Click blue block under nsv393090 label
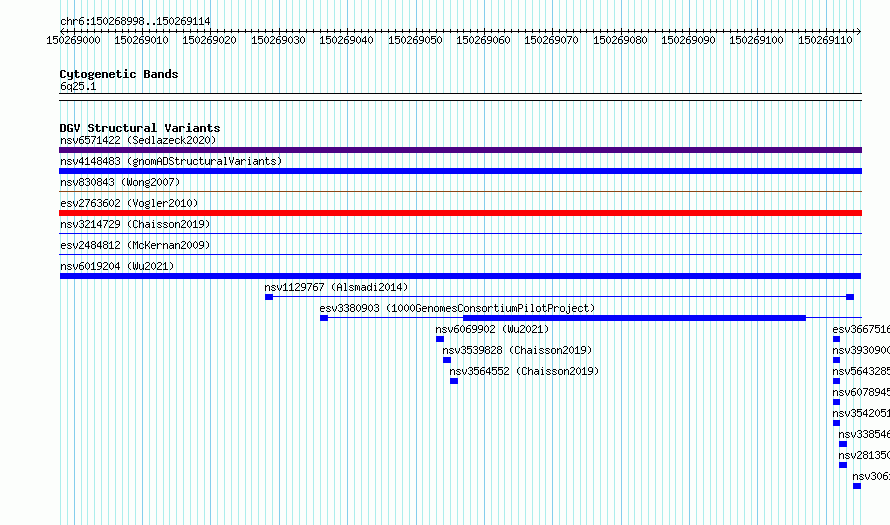Image resolution: width=890 pixels, height=525 pixels. 836,360
